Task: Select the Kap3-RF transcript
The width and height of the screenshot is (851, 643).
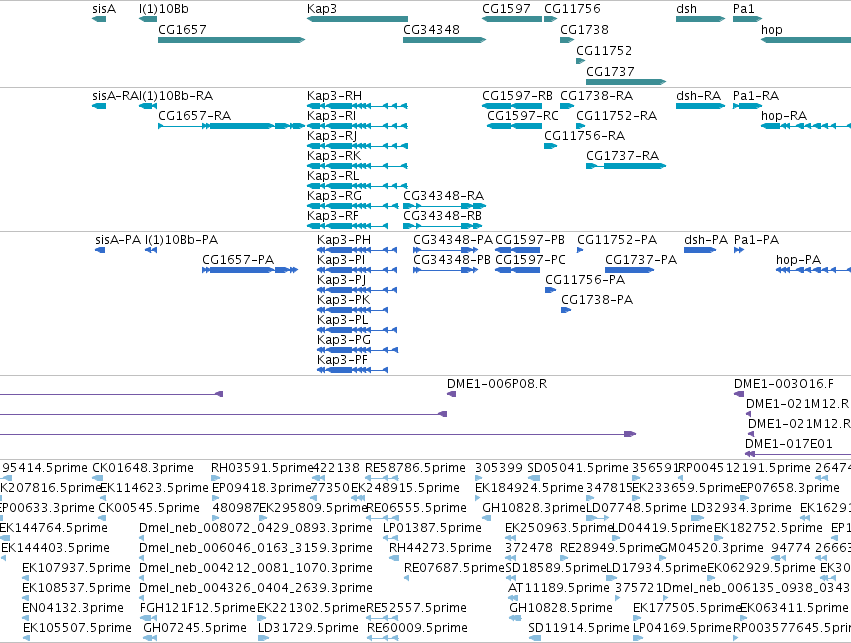Action: 347,226
